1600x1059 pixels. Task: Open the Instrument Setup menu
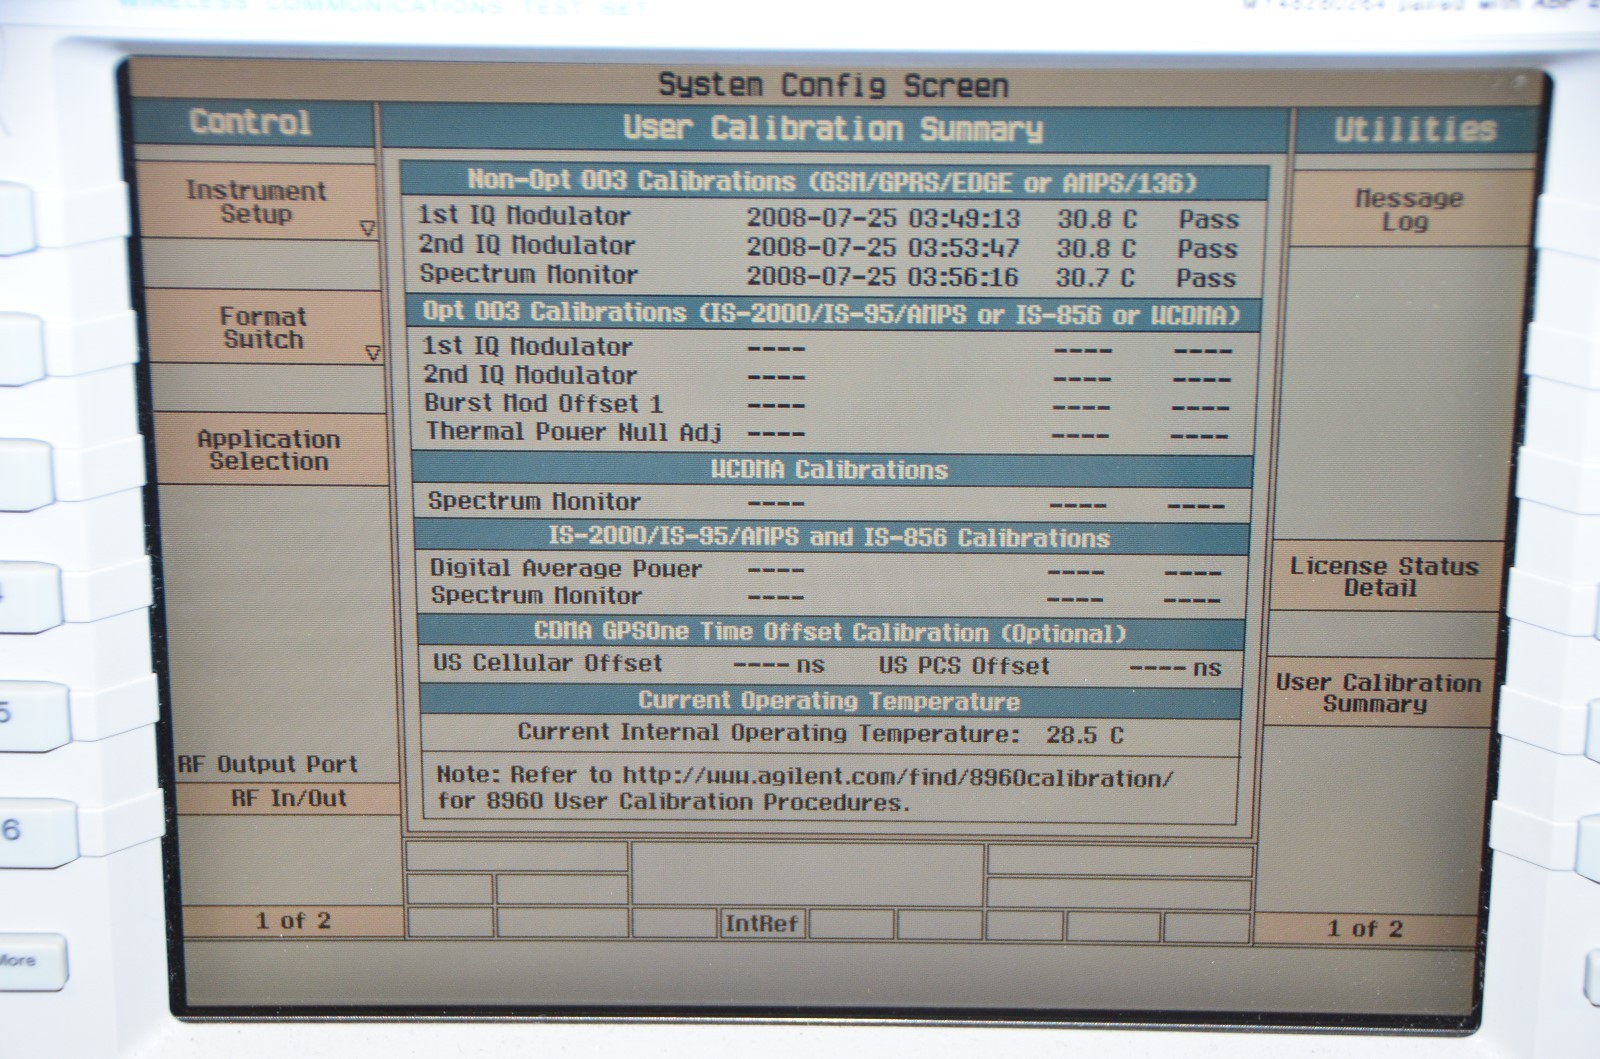click(x=256, y=202)
